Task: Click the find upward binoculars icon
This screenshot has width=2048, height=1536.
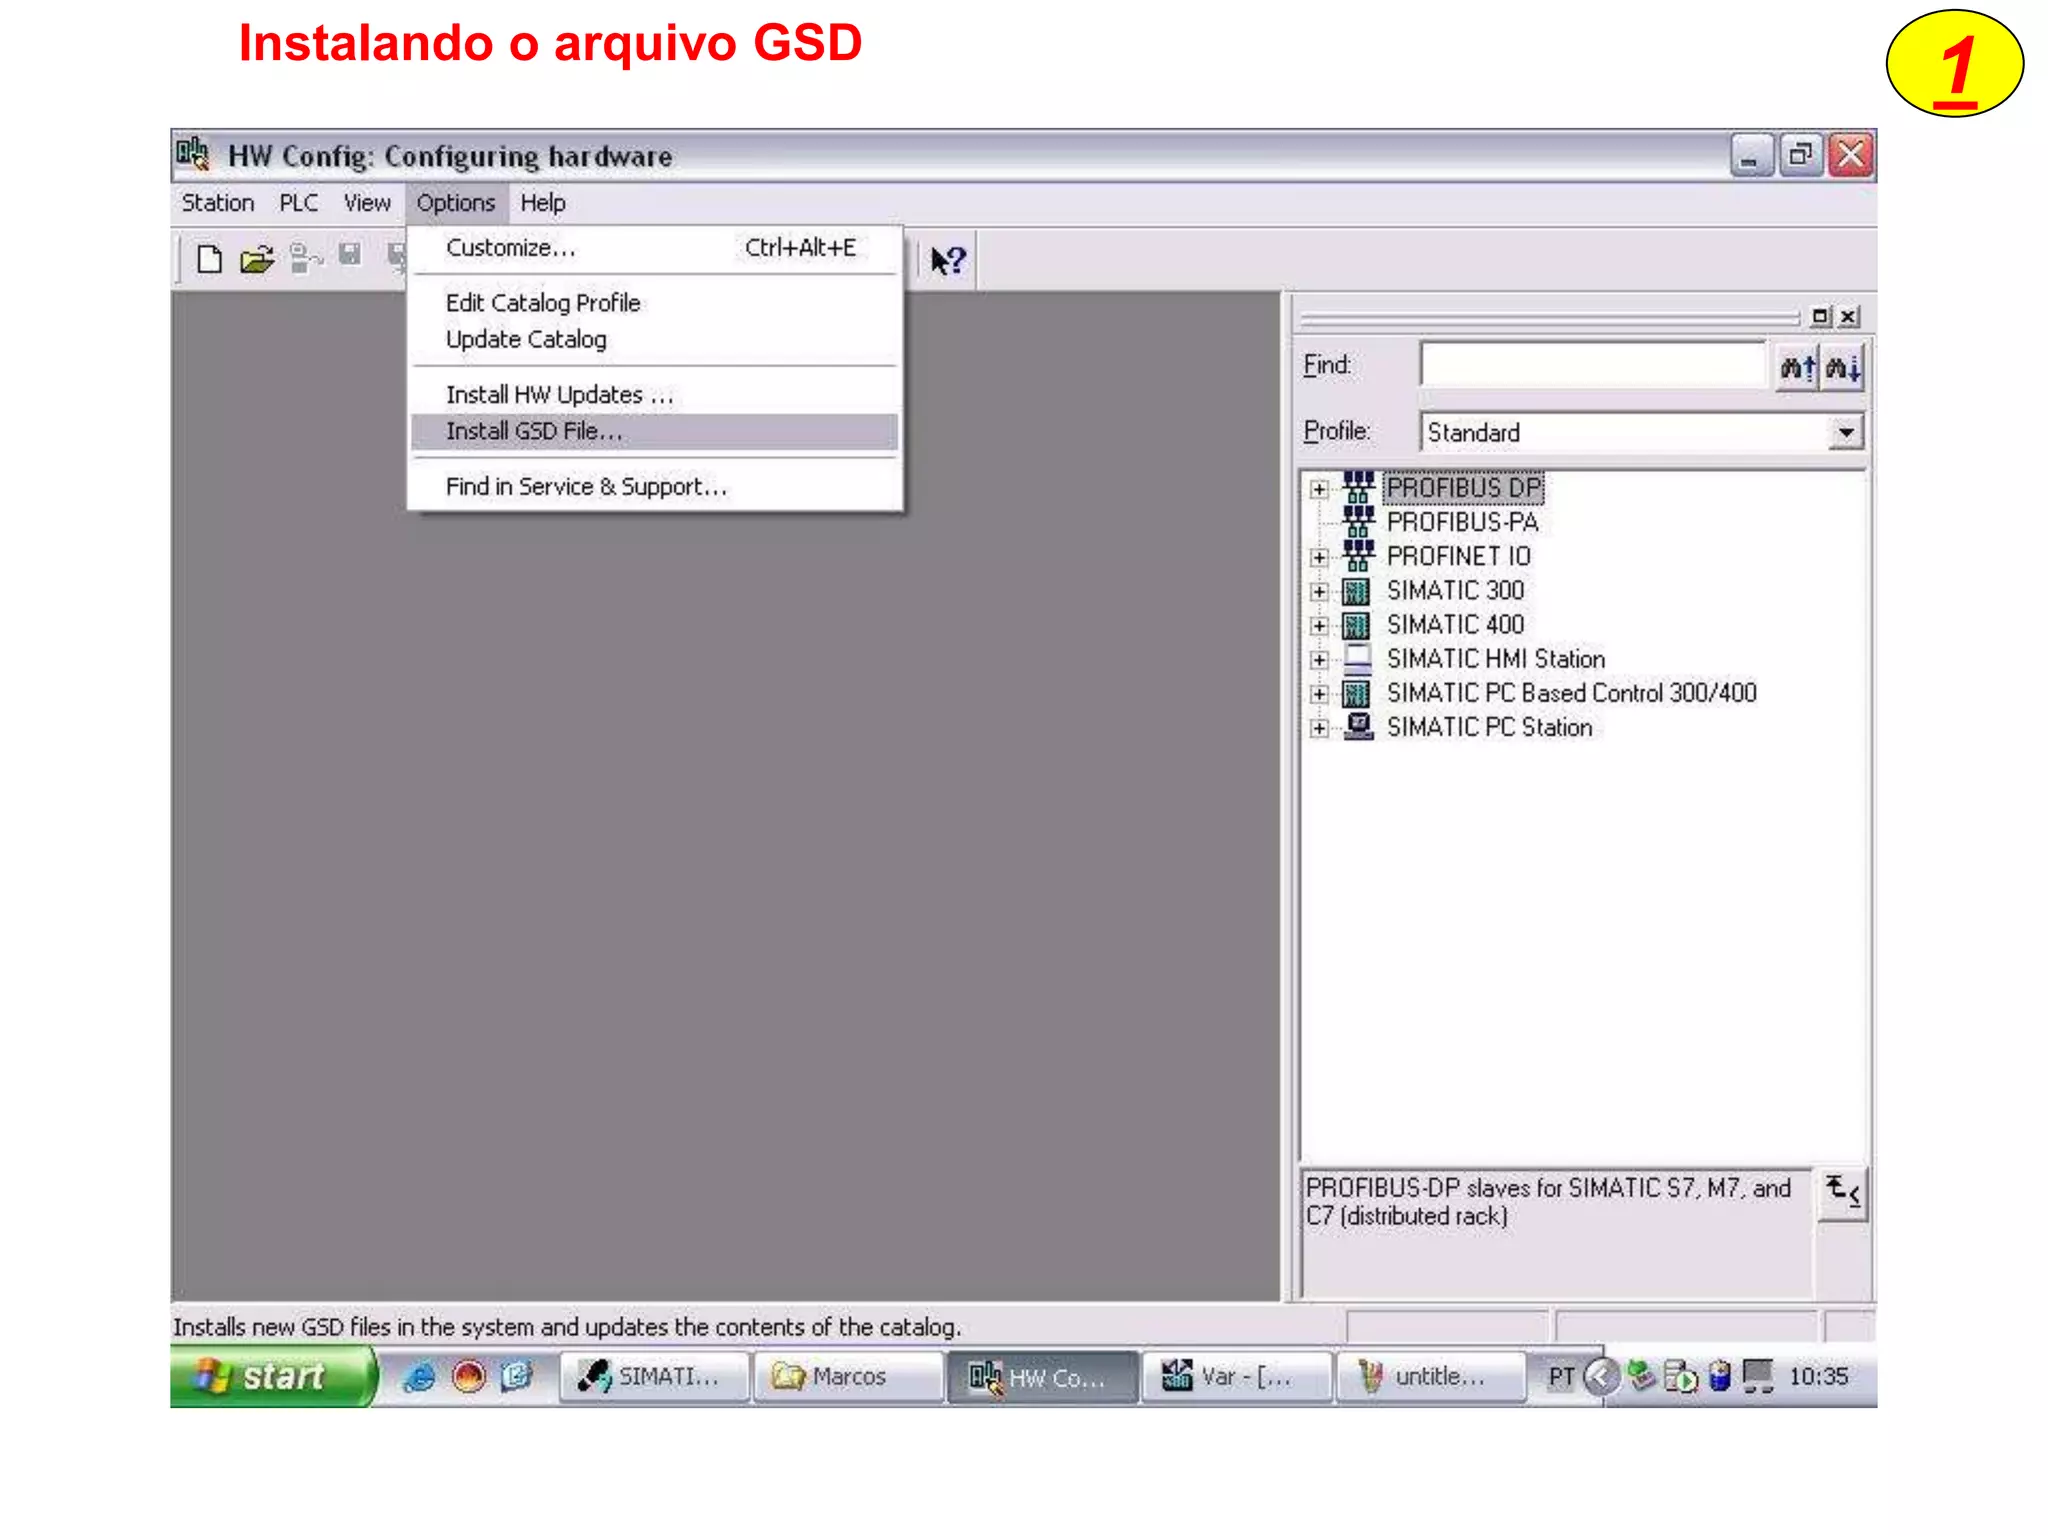Action: pos(1798,367)
